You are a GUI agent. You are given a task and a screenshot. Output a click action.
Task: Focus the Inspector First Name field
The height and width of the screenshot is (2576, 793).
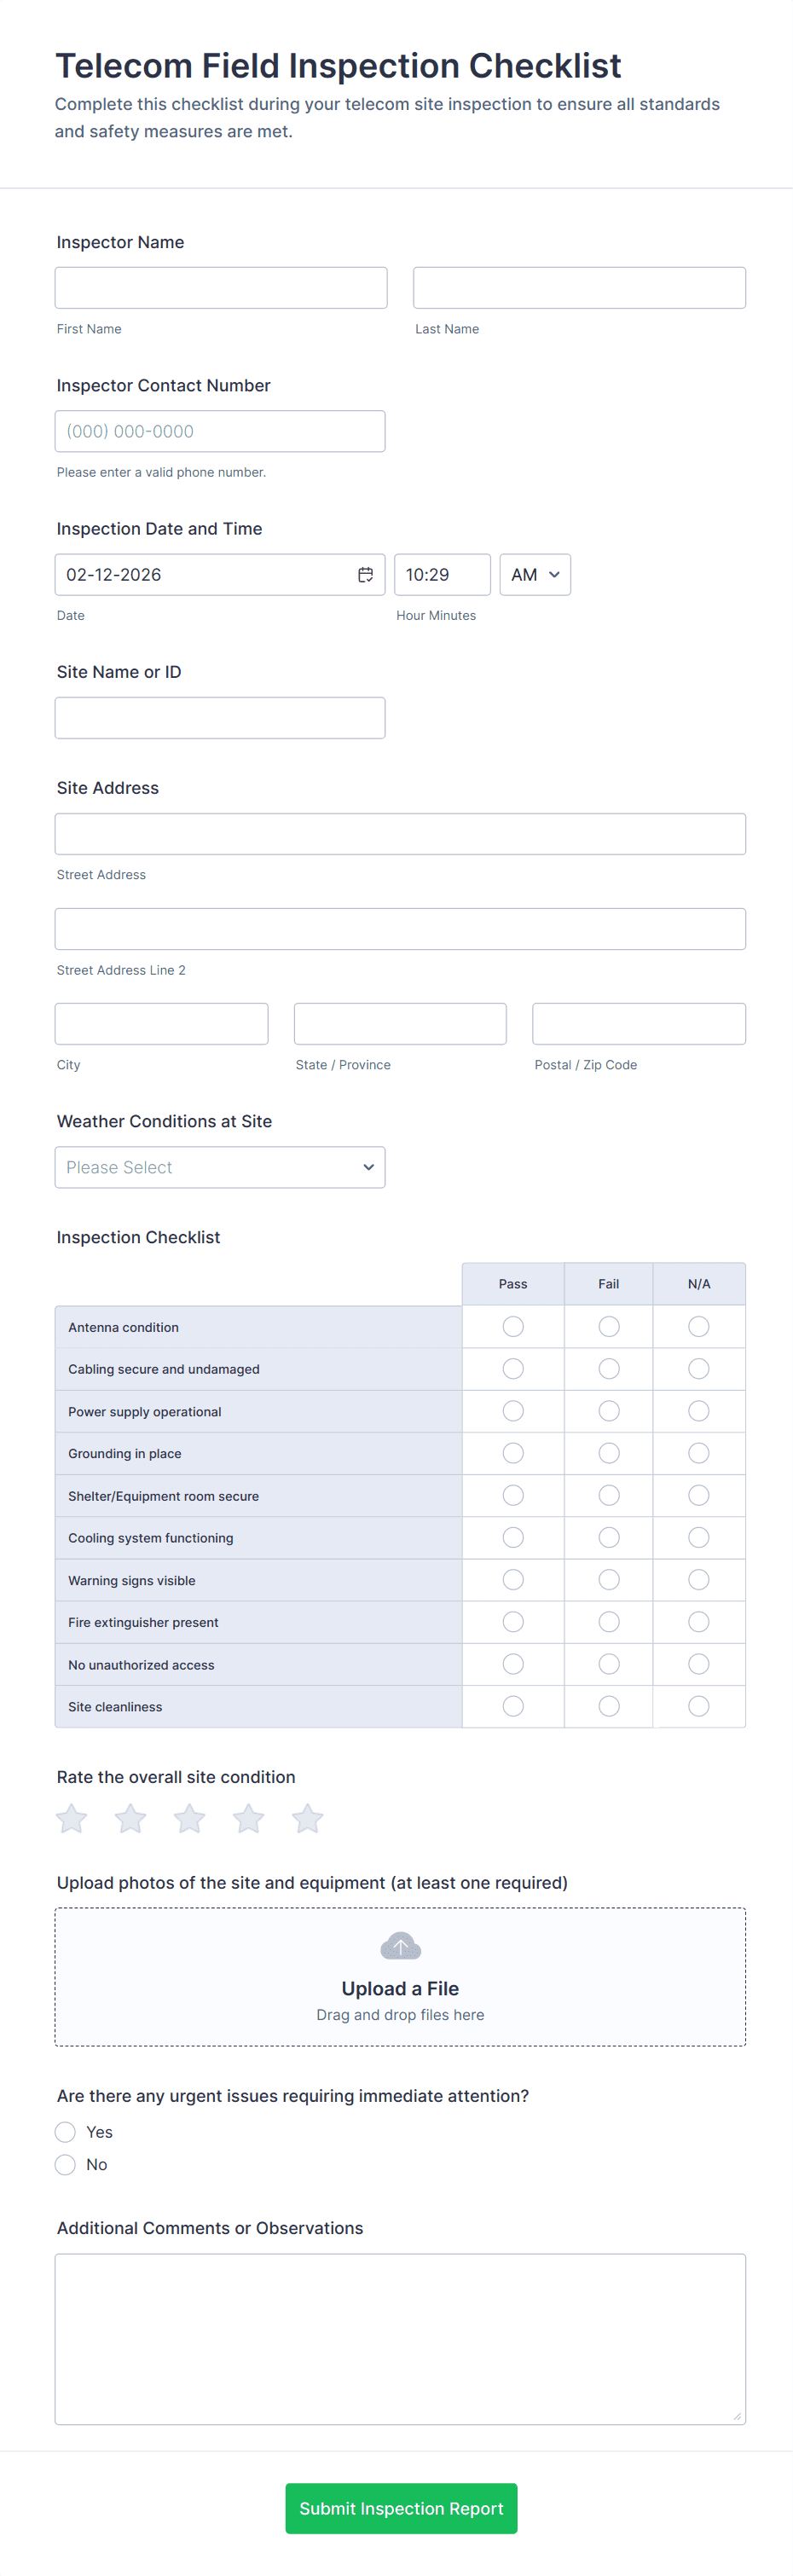(221, 288)
